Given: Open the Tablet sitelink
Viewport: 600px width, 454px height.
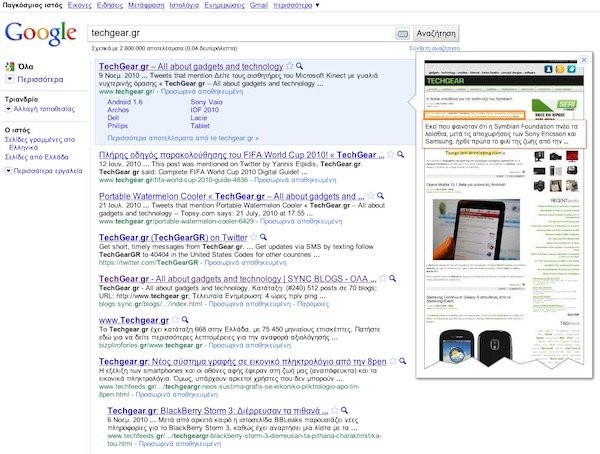Looking at the screenshot, I should [x=200, y=126].
